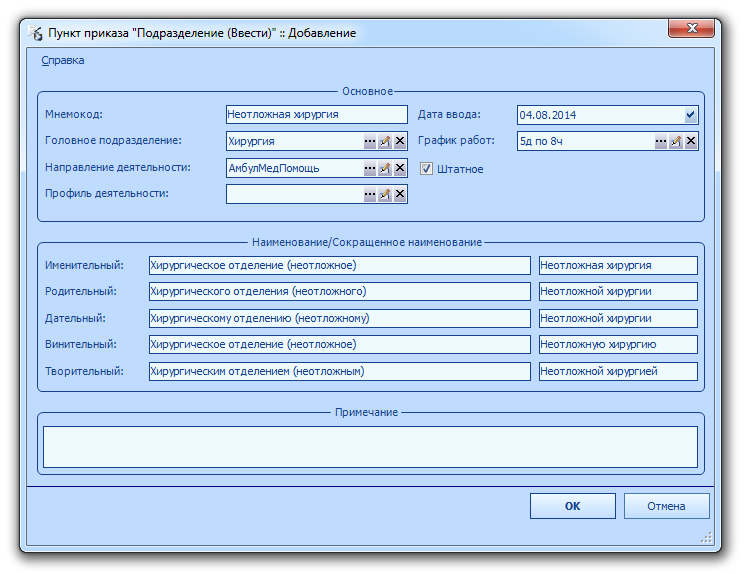Viewport: 745px width, 574px height.
Task: Close the dialog window
Action: point(691,28)
